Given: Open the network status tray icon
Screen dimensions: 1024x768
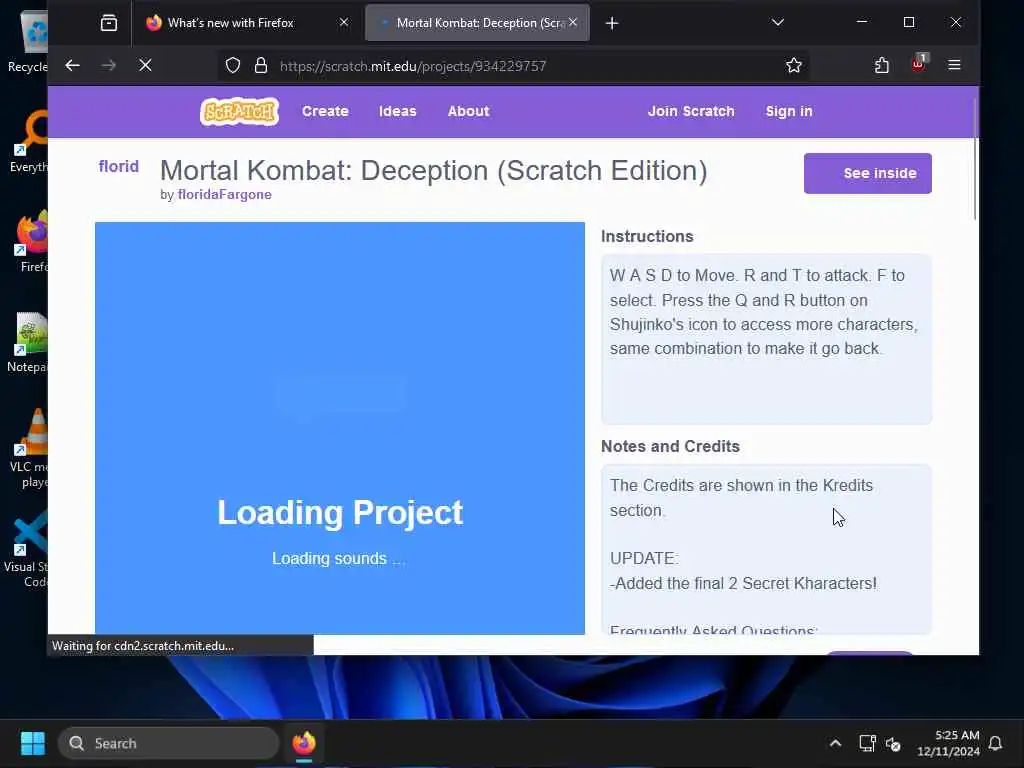Looking at the screenshot, I should [x=867, y=743].
